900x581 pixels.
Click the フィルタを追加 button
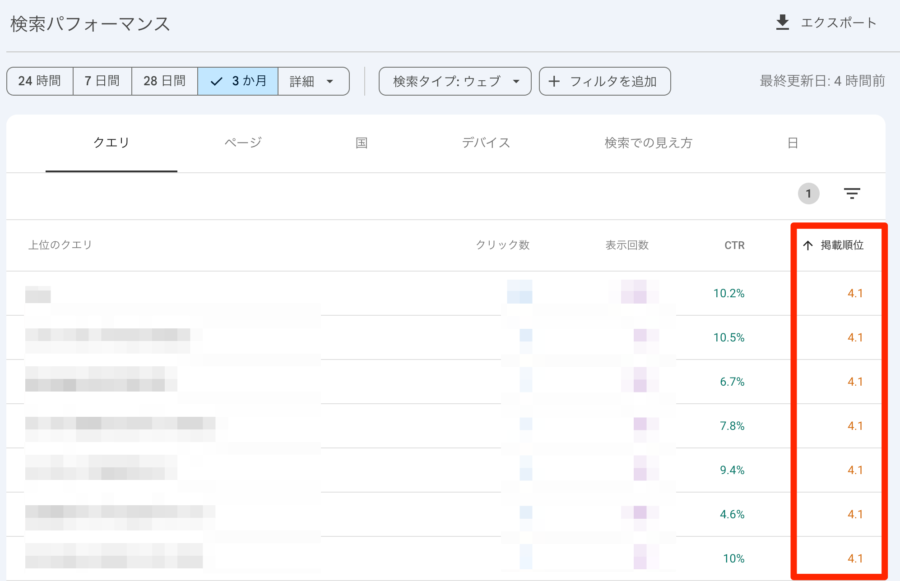point(605,81)
